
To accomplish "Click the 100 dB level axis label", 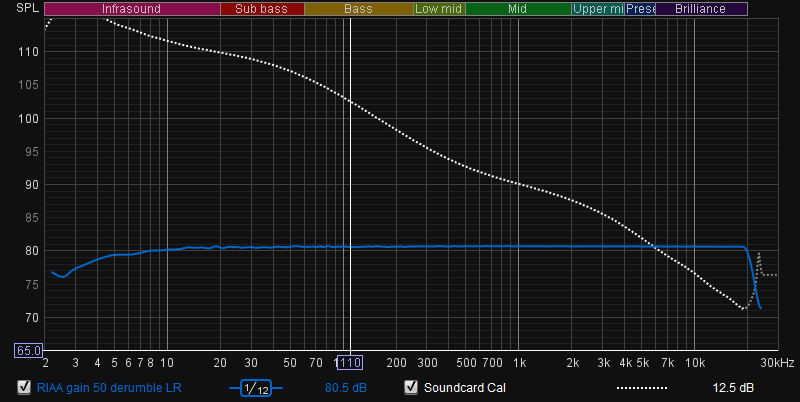I will 29,118.
